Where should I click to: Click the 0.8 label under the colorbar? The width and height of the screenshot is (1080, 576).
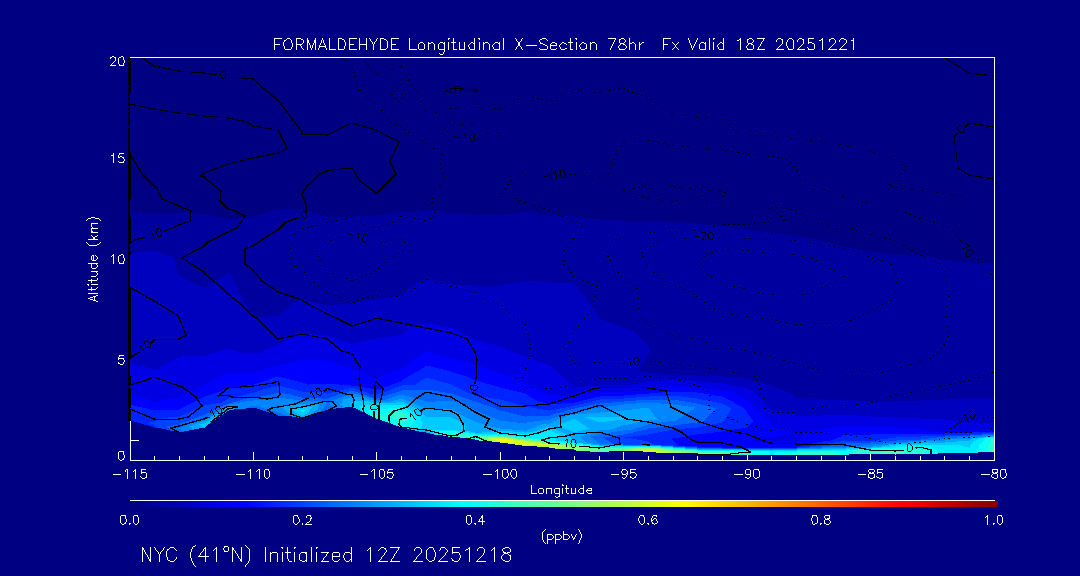821,520
